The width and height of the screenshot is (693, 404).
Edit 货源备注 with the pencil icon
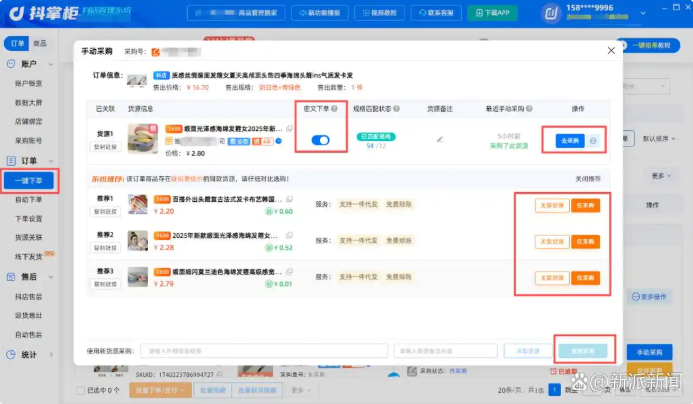(440, 139)
